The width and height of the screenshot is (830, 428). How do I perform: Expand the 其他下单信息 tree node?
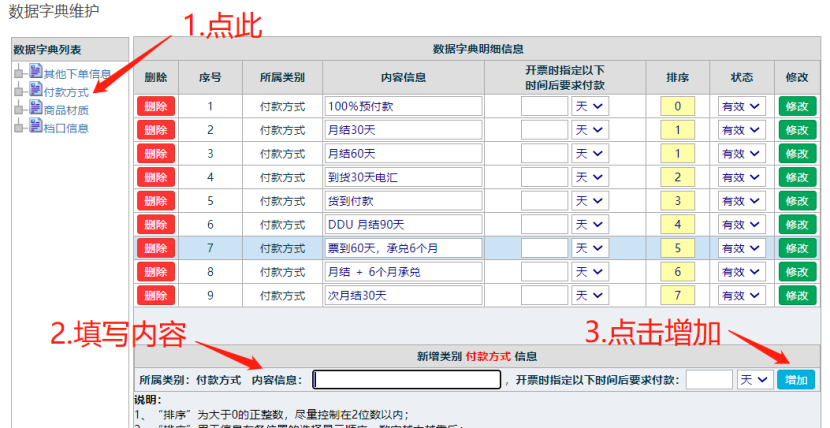pyautogui.click(x=18, y=73)
